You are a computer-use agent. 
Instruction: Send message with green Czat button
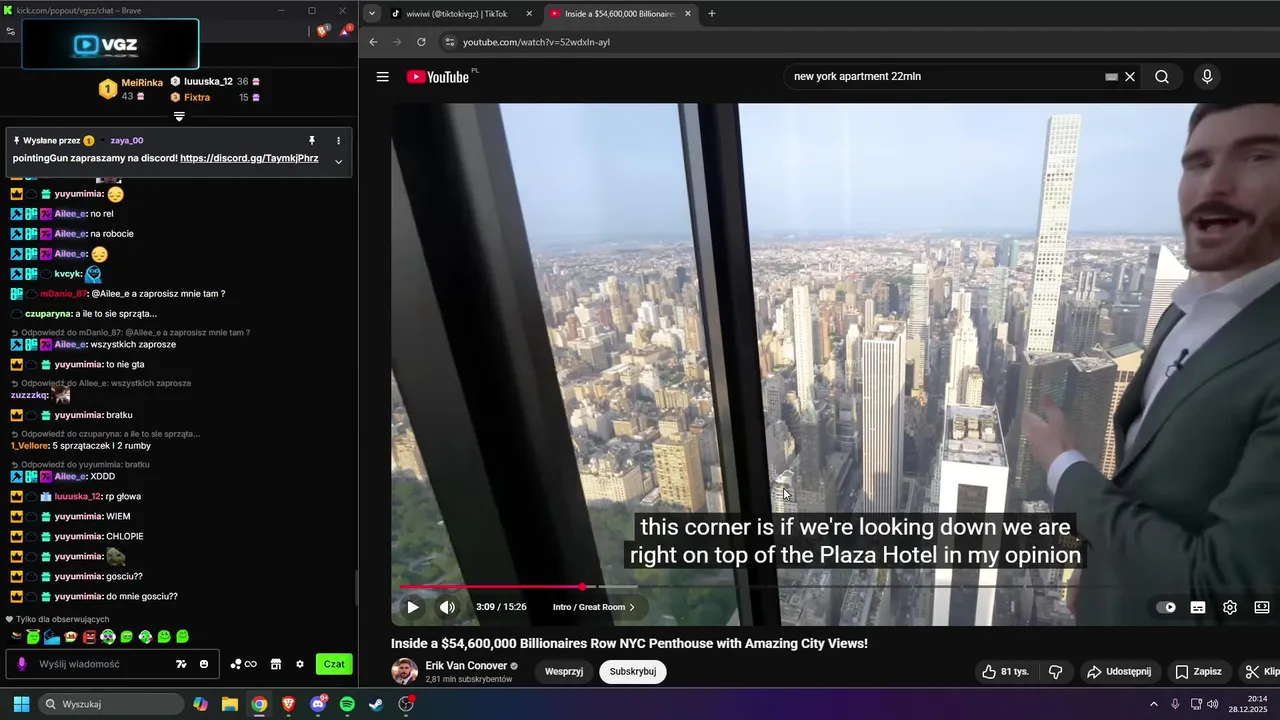[334, 664]
